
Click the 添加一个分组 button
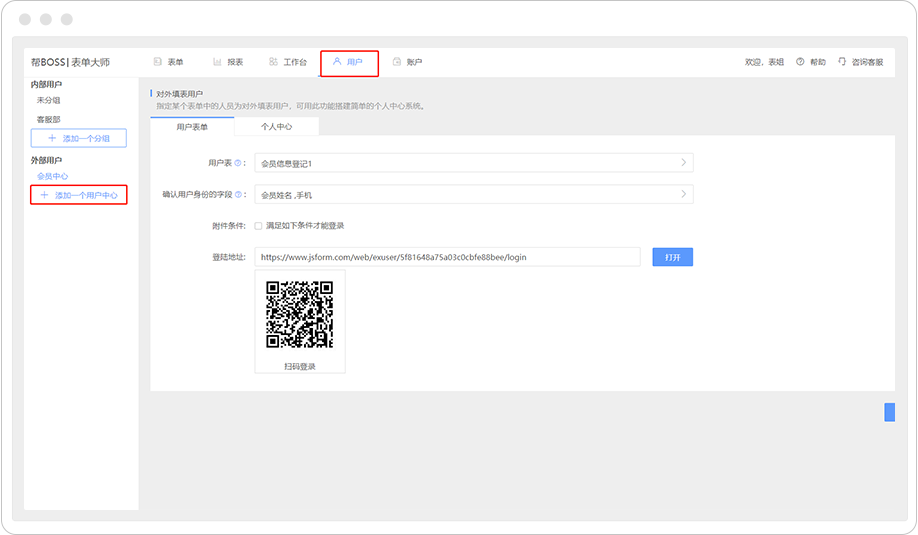(79, 138)
